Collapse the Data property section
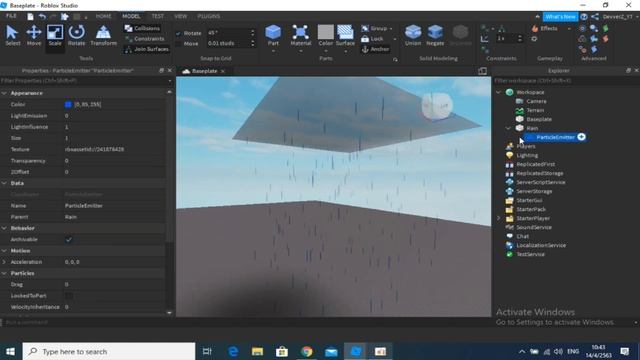 4,183
